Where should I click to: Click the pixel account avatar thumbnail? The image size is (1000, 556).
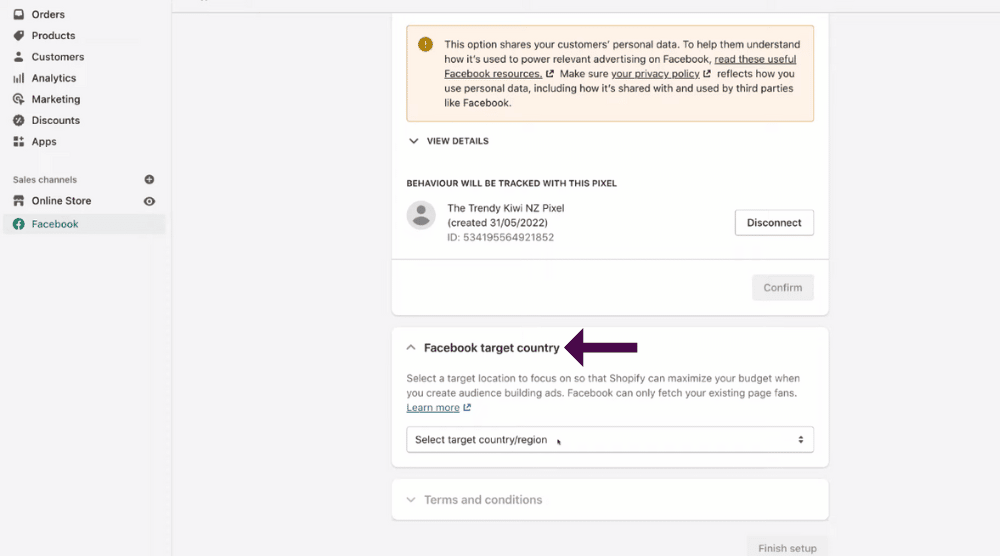pos(421,216)
